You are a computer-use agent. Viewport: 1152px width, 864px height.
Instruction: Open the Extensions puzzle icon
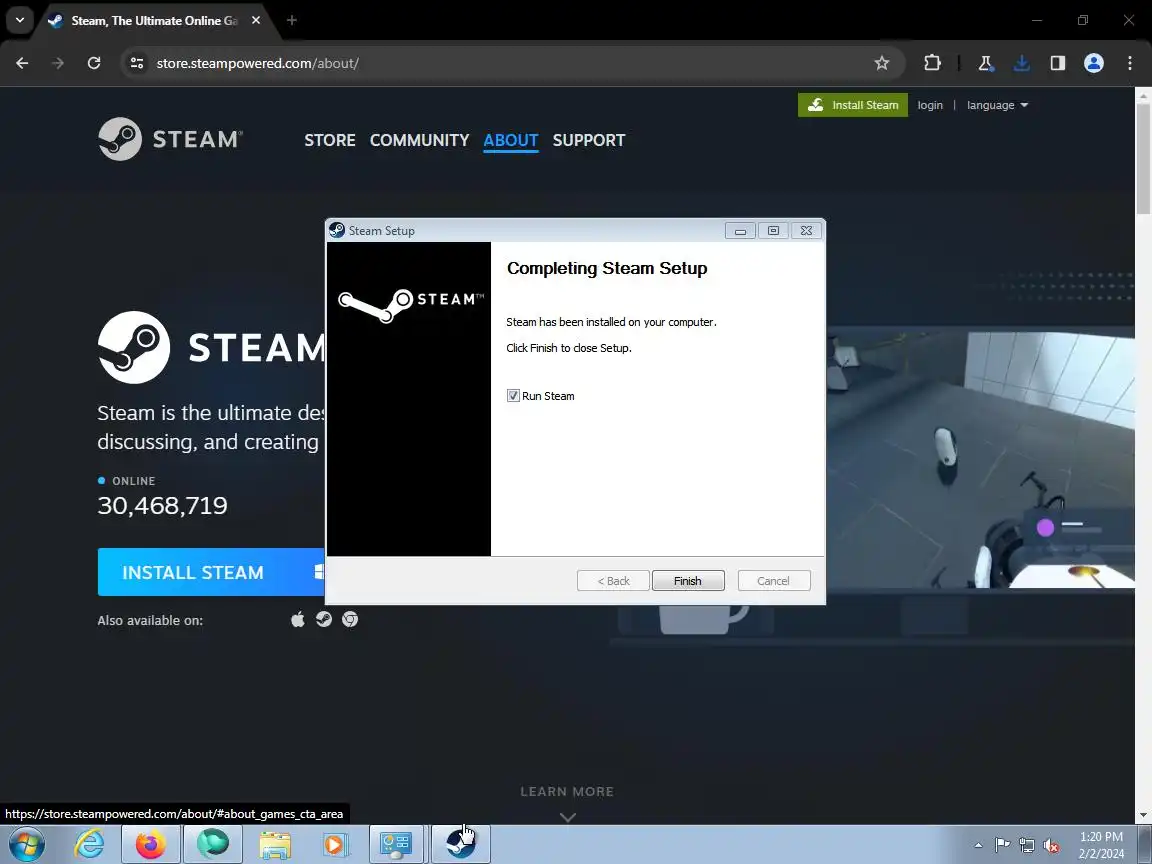[x=932, y=63]
